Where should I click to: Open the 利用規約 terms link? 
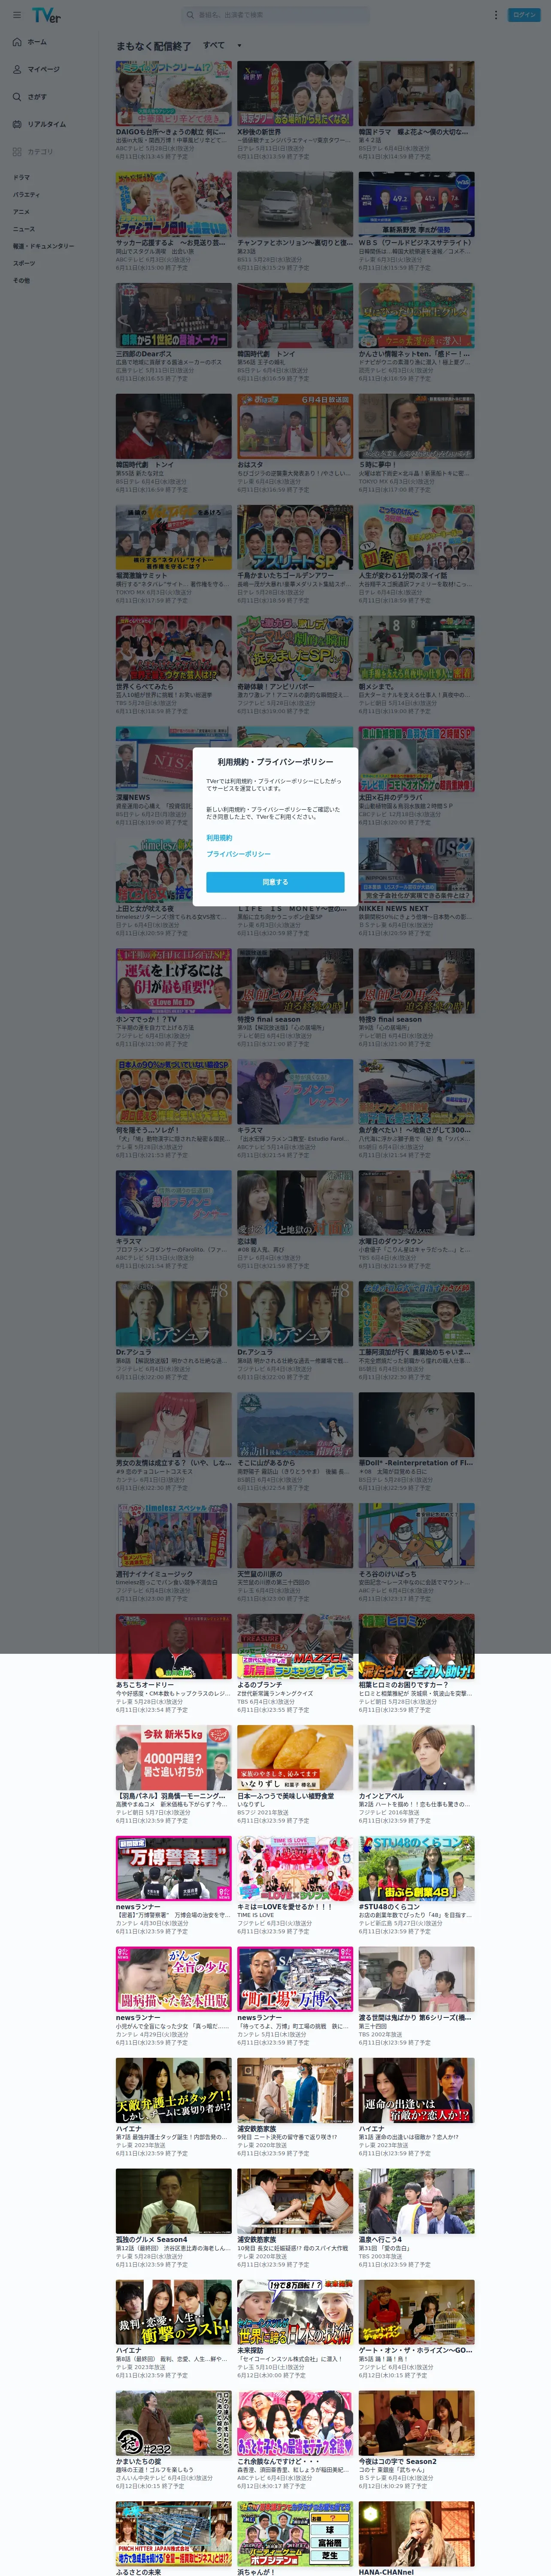[219, 838]
